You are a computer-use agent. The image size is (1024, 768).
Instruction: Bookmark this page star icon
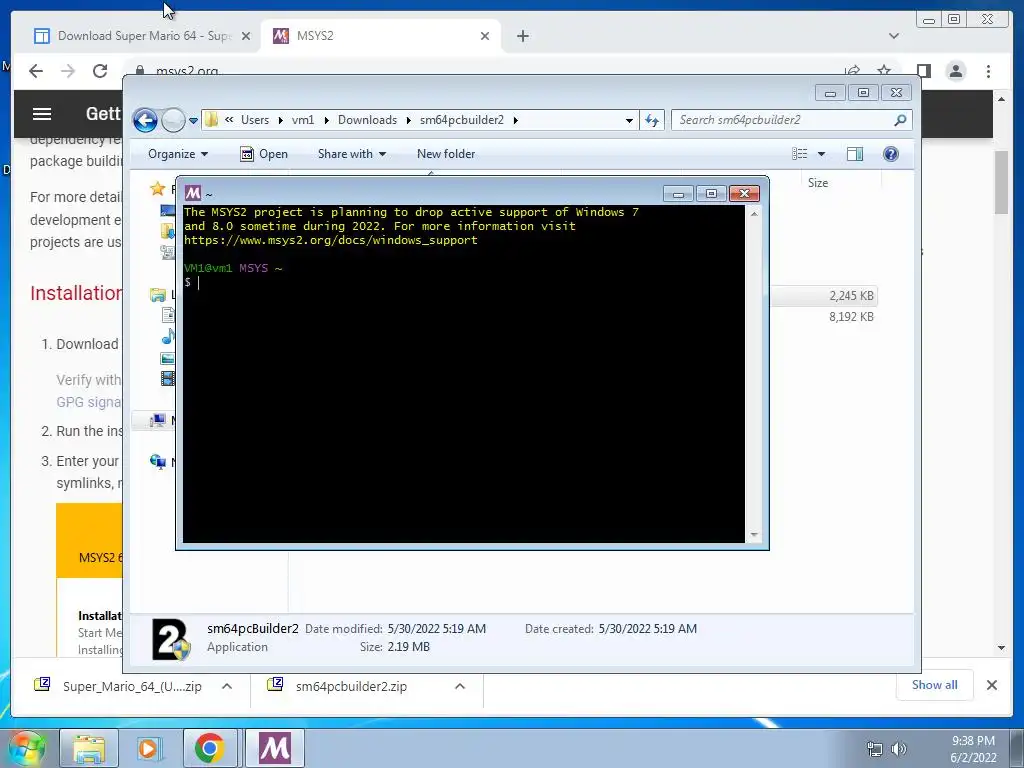tap(884, 70)
